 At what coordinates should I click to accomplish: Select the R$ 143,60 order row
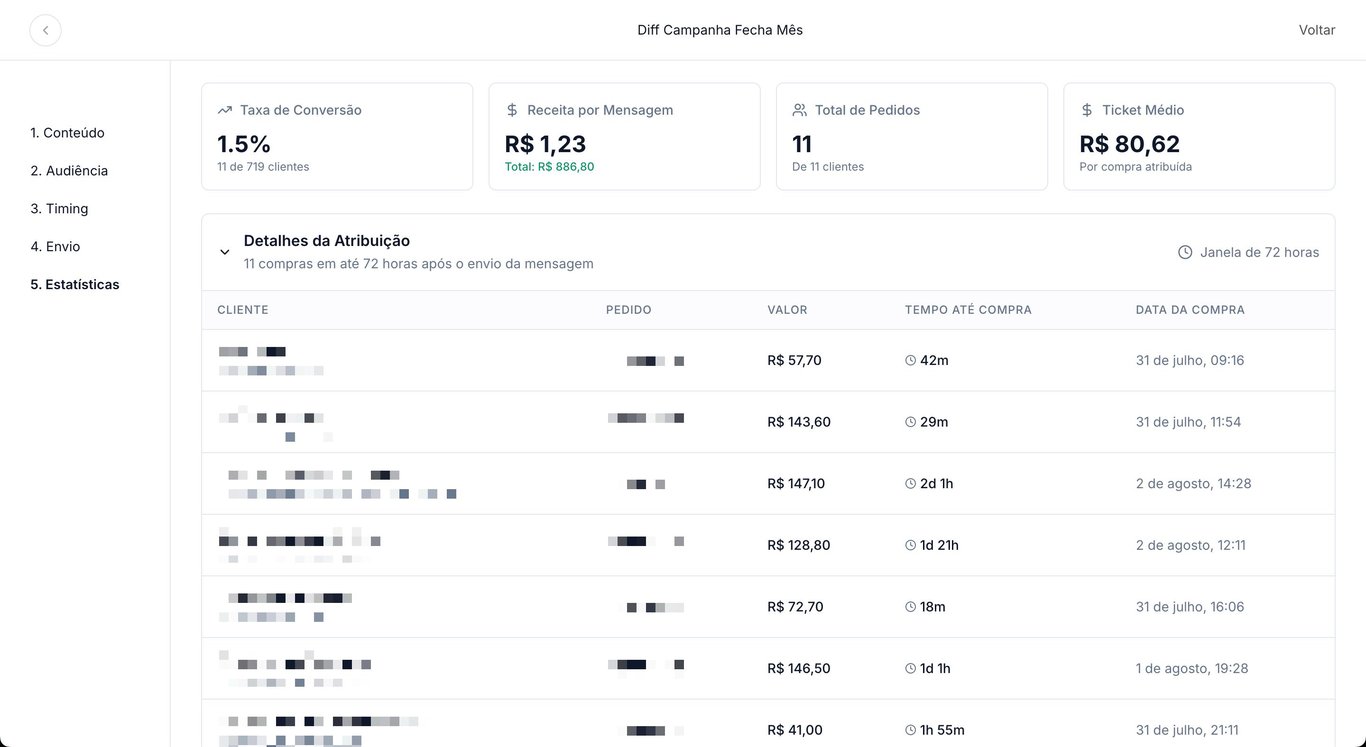tap(768, 422)
